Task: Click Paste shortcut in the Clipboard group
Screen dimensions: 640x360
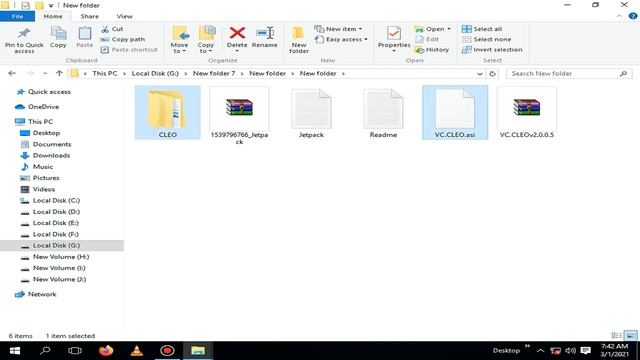Action: (x=129, y=49)
